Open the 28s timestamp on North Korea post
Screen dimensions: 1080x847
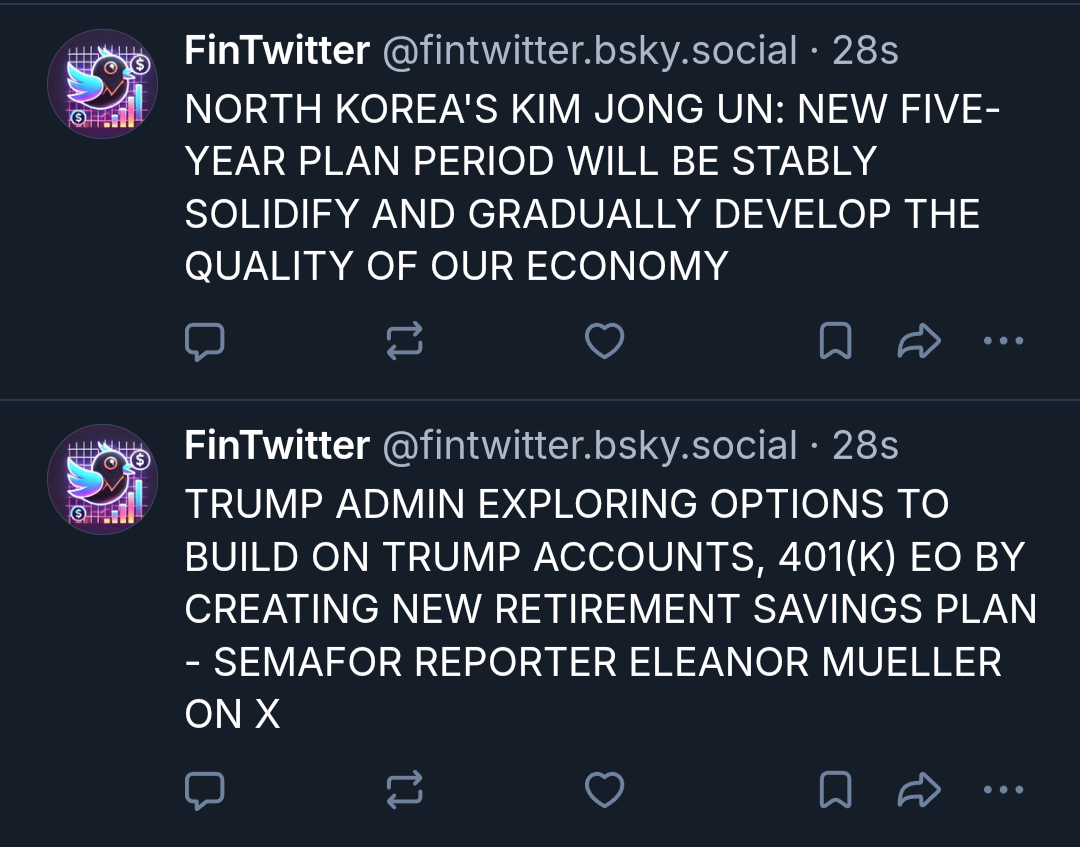866,51
